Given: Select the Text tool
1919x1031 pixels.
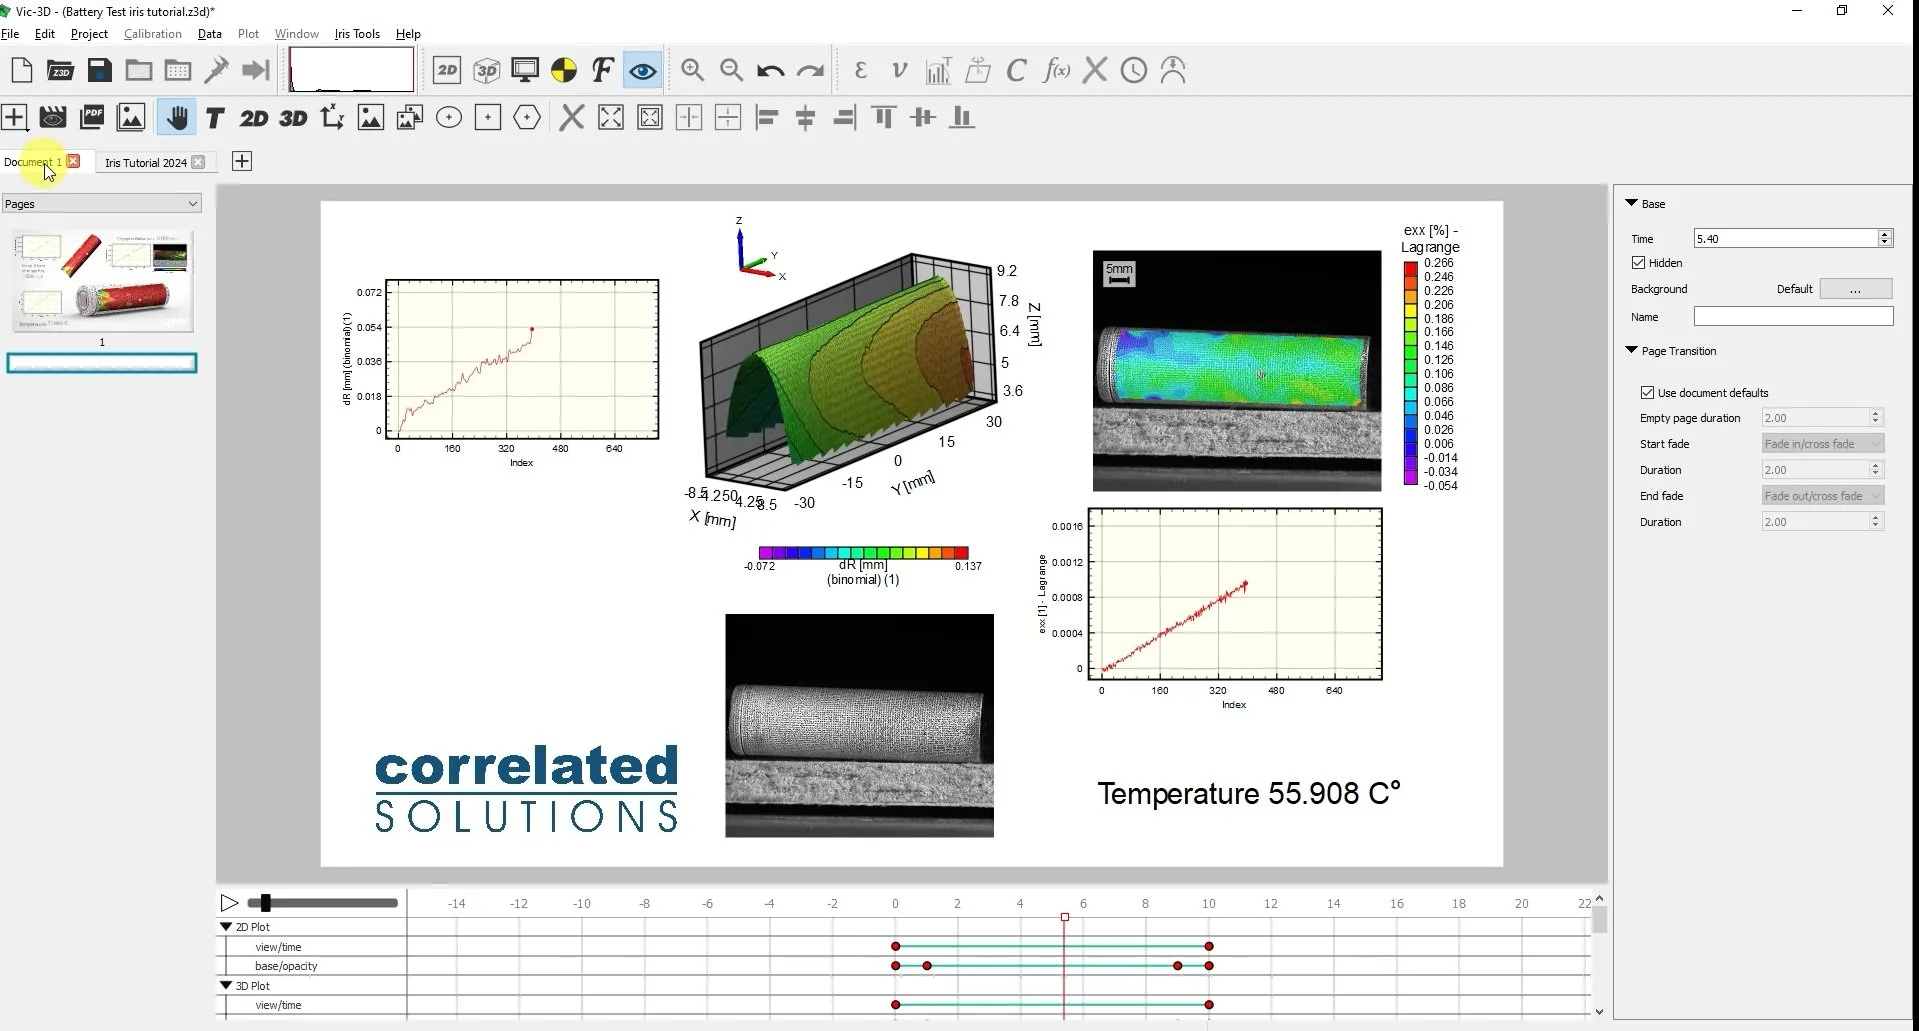Looking at the screenshot, I should (213, 117).
